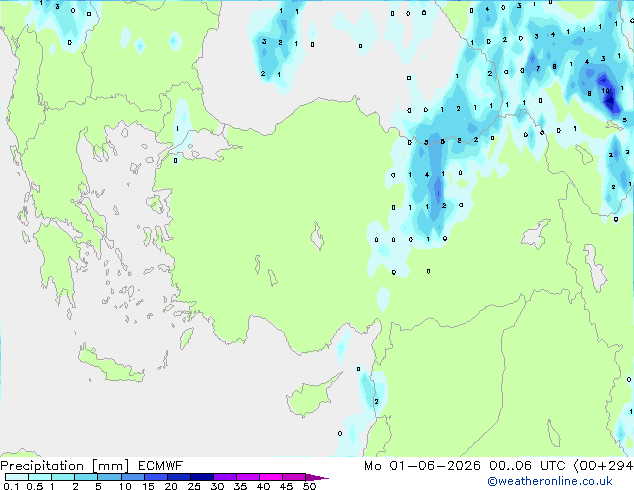Click the '30' legend scale label
Viewport: 634px width, 490px height.
coord(217,486)
